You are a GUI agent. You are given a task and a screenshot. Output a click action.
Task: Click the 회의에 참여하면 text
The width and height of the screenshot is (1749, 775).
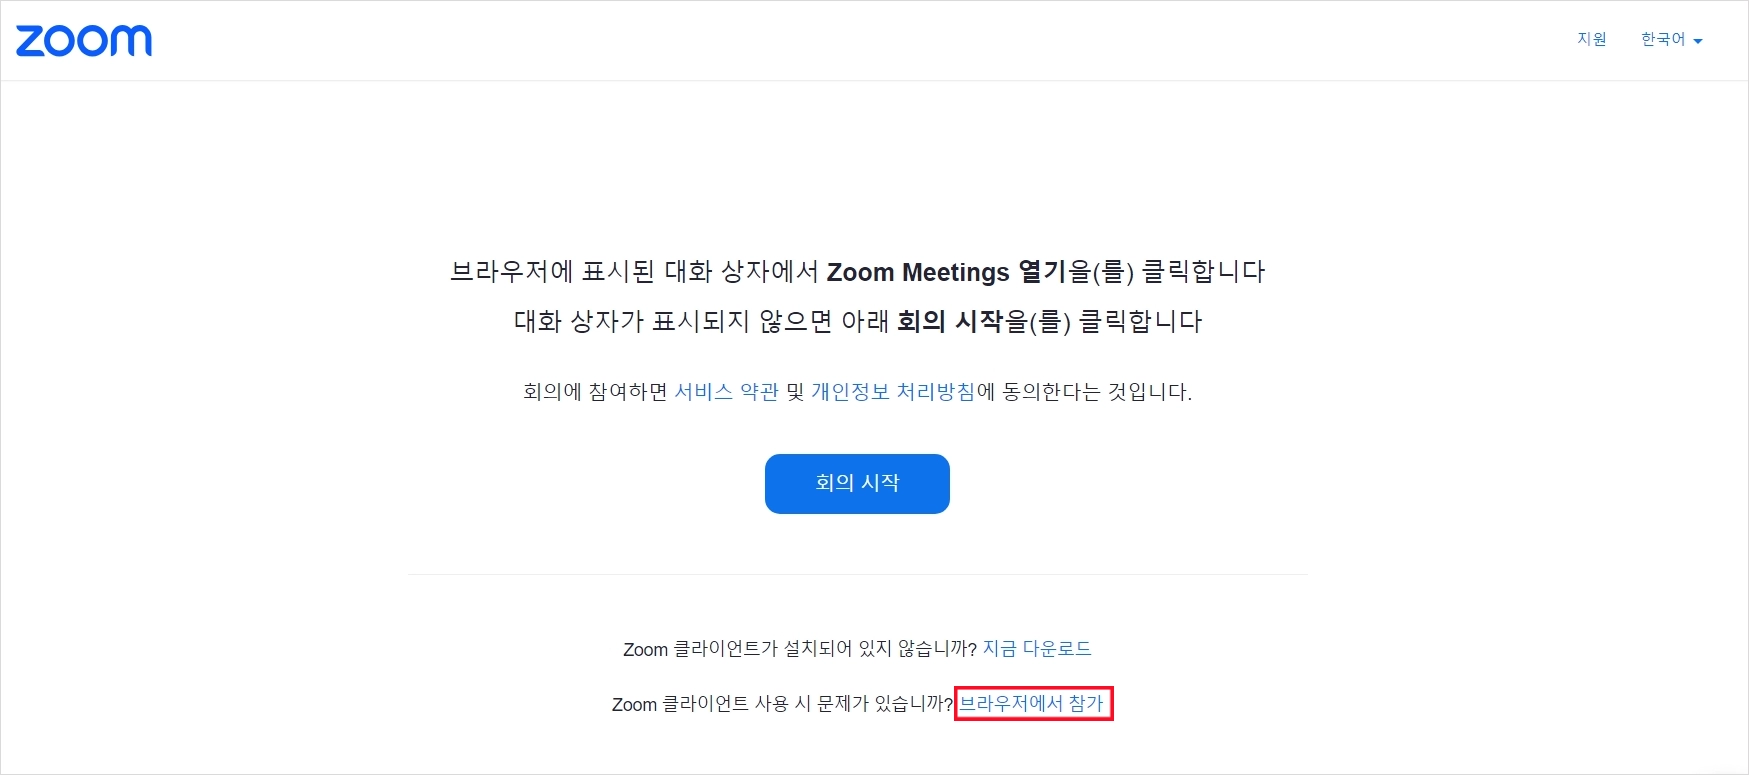pos(594,392)
